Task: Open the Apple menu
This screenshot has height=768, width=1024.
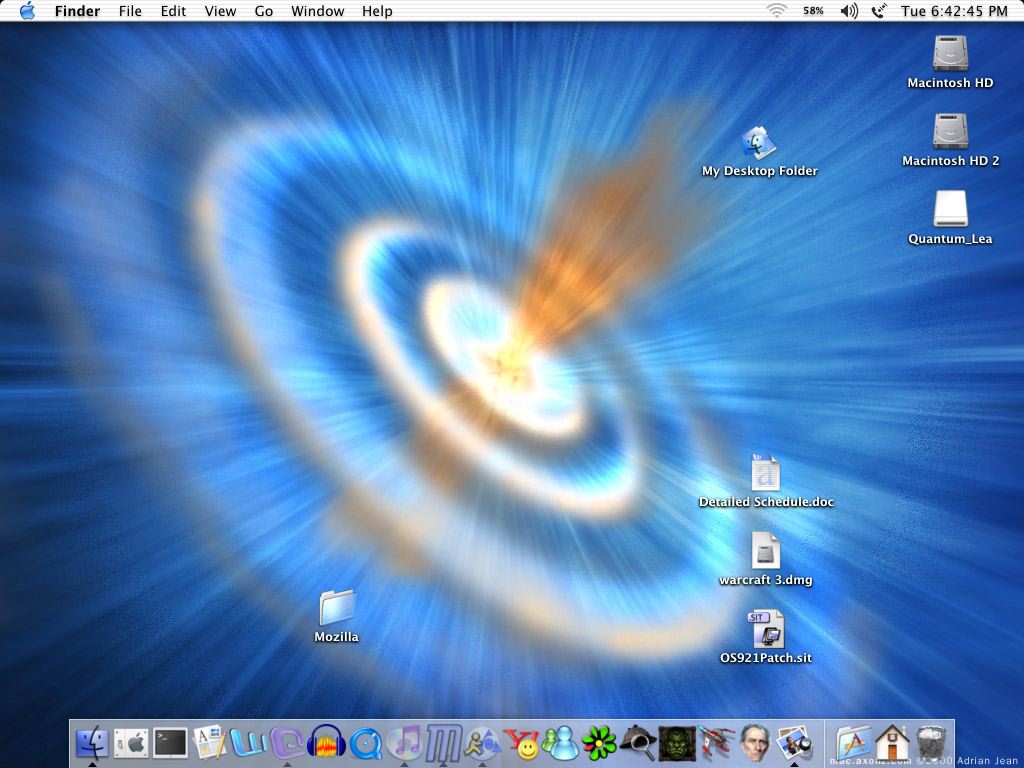Action: coord(27,11)
